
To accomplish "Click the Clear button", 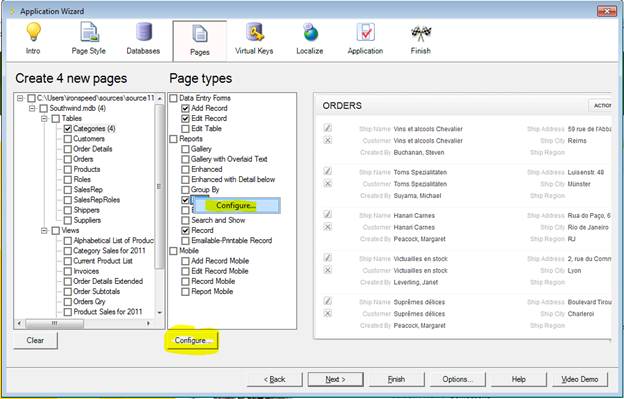I will coord(35,341).
